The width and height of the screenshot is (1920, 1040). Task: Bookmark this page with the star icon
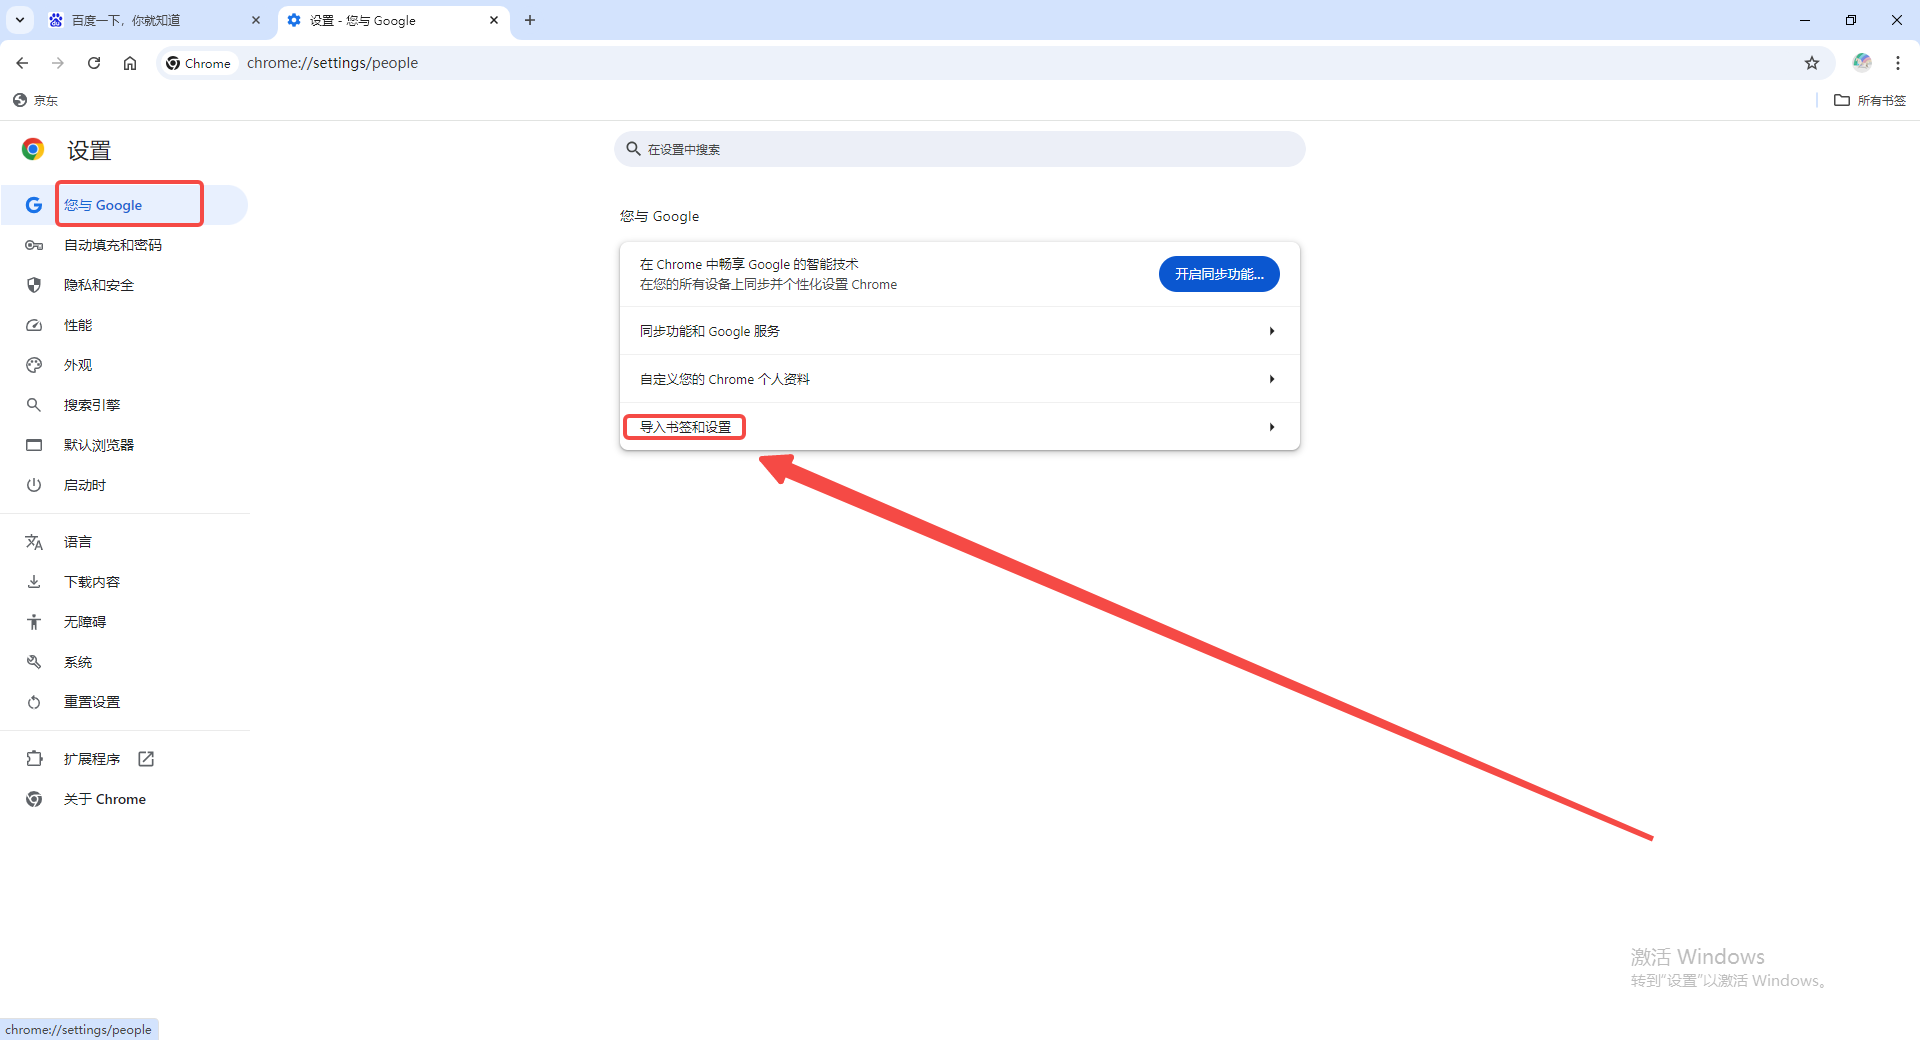click(x=1812, y=63)
